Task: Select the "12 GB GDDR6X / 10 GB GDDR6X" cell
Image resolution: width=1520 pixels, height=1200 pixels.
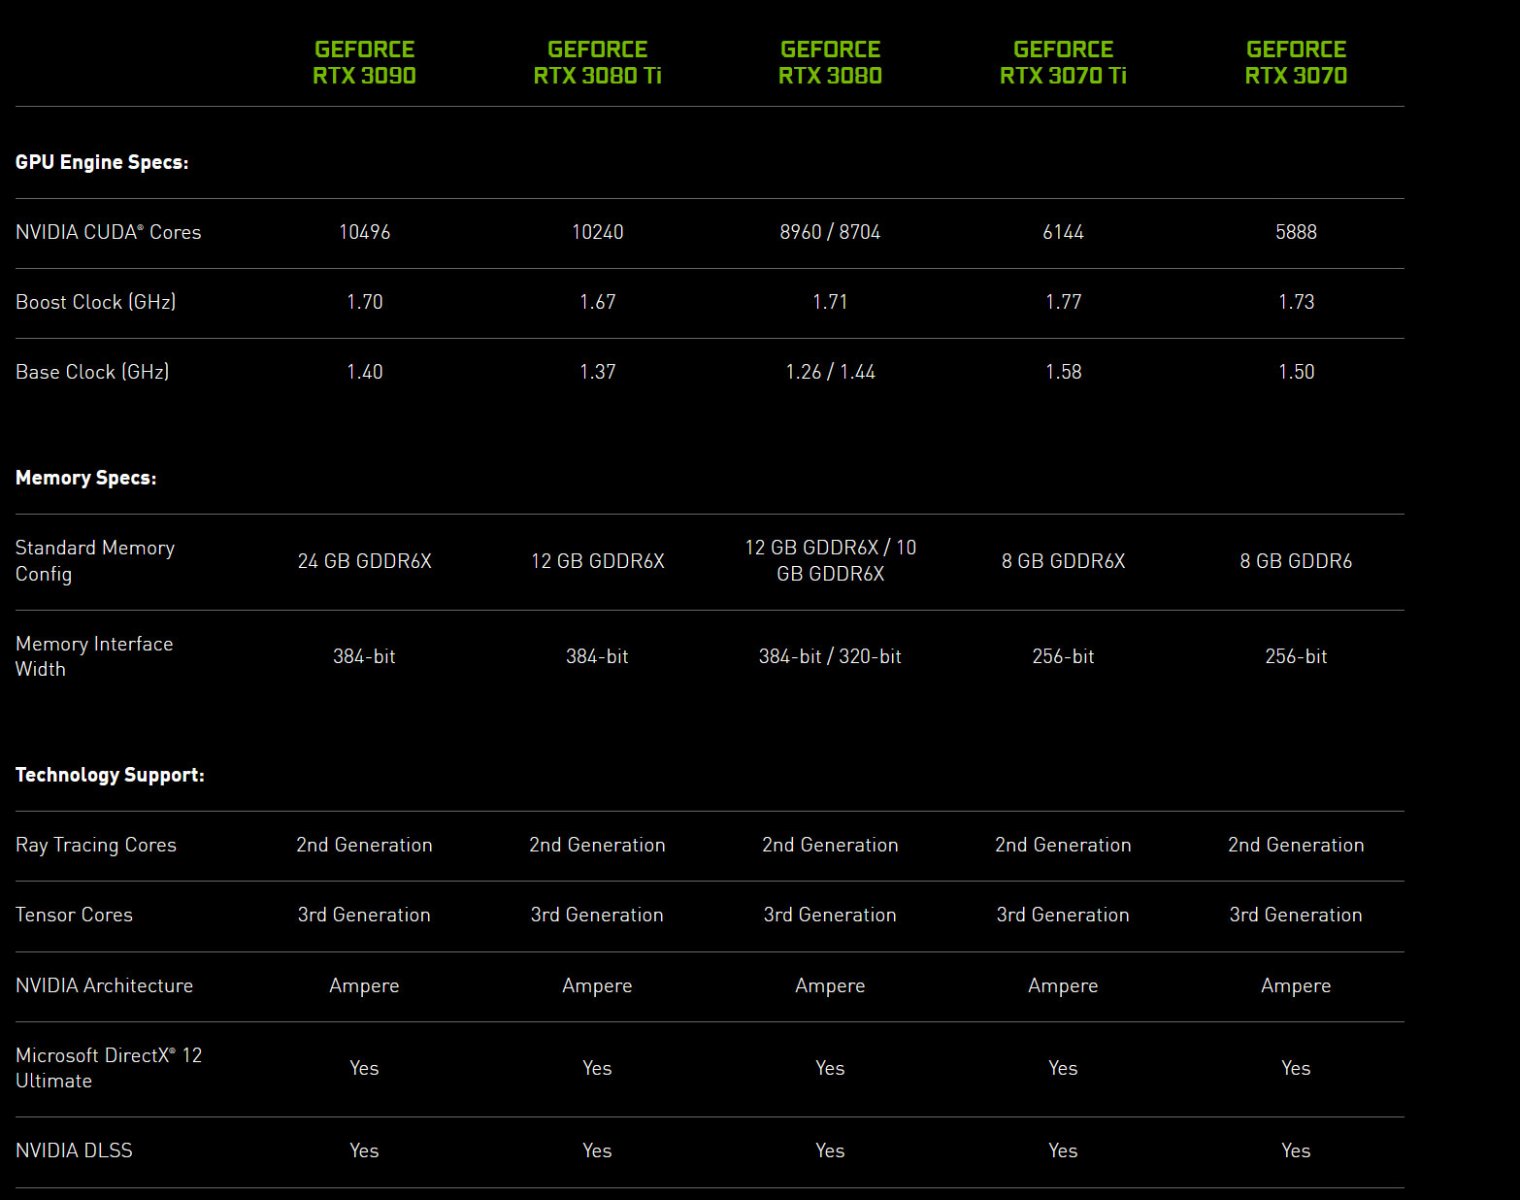Action: pyautogui.click(x=830, y=561)
